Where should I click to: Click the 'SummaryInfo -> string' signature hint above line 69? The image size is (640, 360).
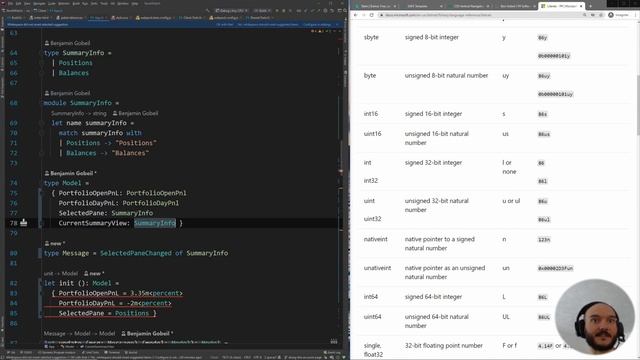click(78, 113)
